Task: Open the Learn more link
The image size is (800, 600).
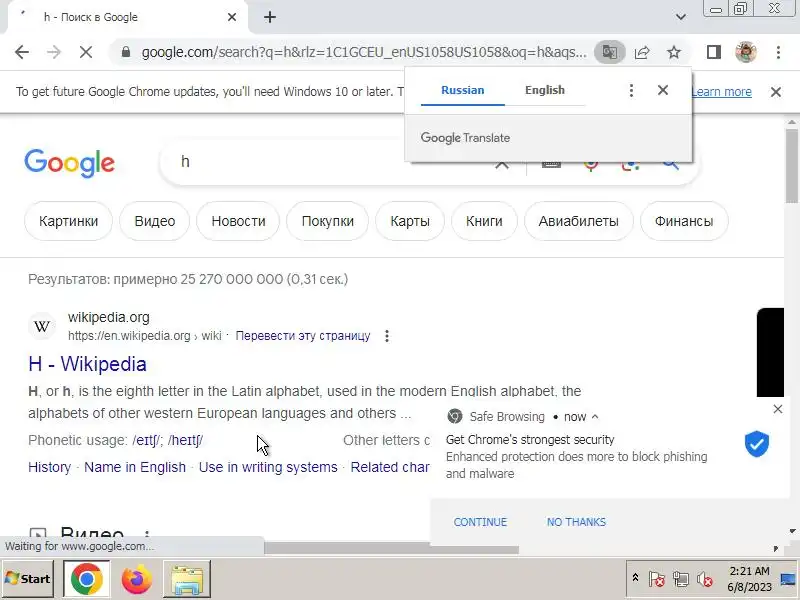Action: 721,92
